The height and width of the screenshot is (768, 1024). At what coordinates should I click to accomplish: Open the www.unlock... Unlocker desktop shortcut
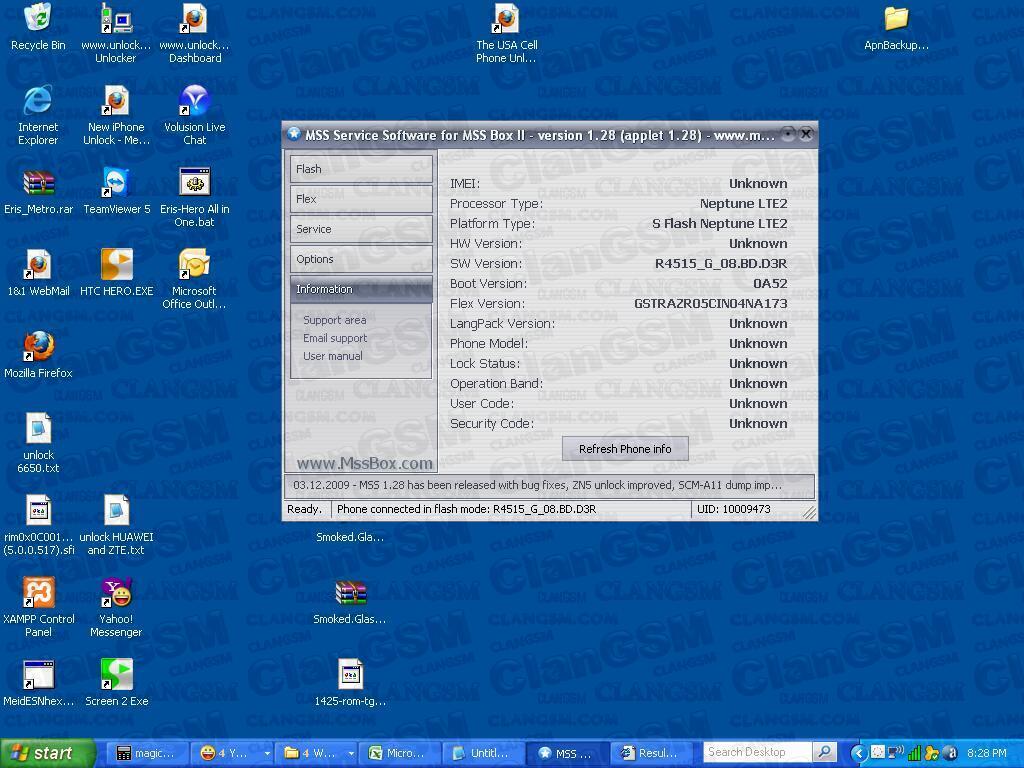pyautogui.click(x=116, y=18)
